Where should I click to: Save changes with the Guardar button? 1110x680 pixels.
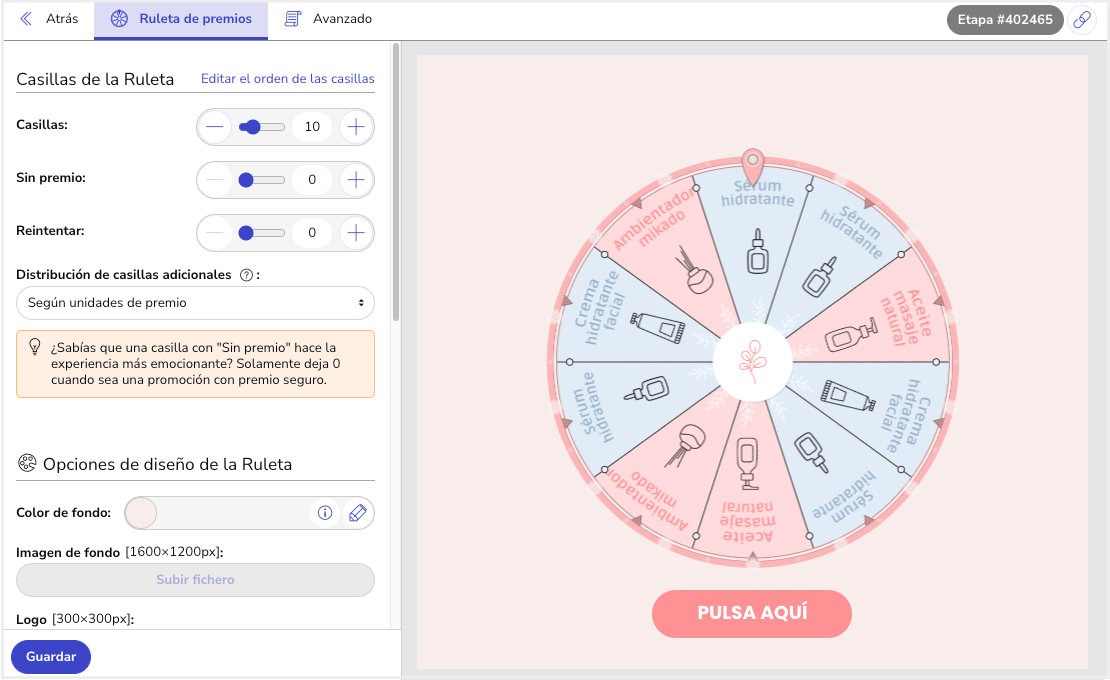(x=51, y=657)
